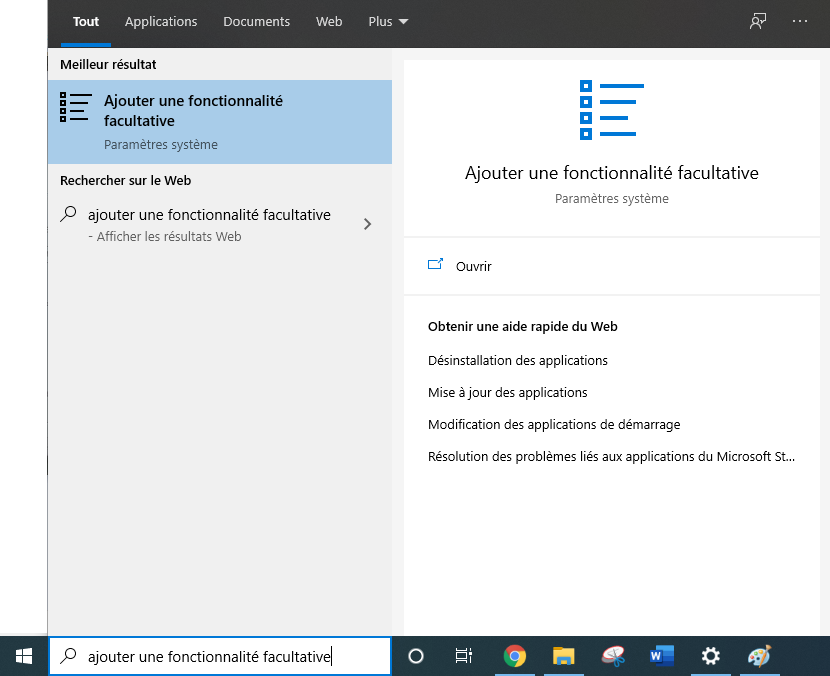Open the three-dots options menu
Screen dimensions: 830x676
799,21
